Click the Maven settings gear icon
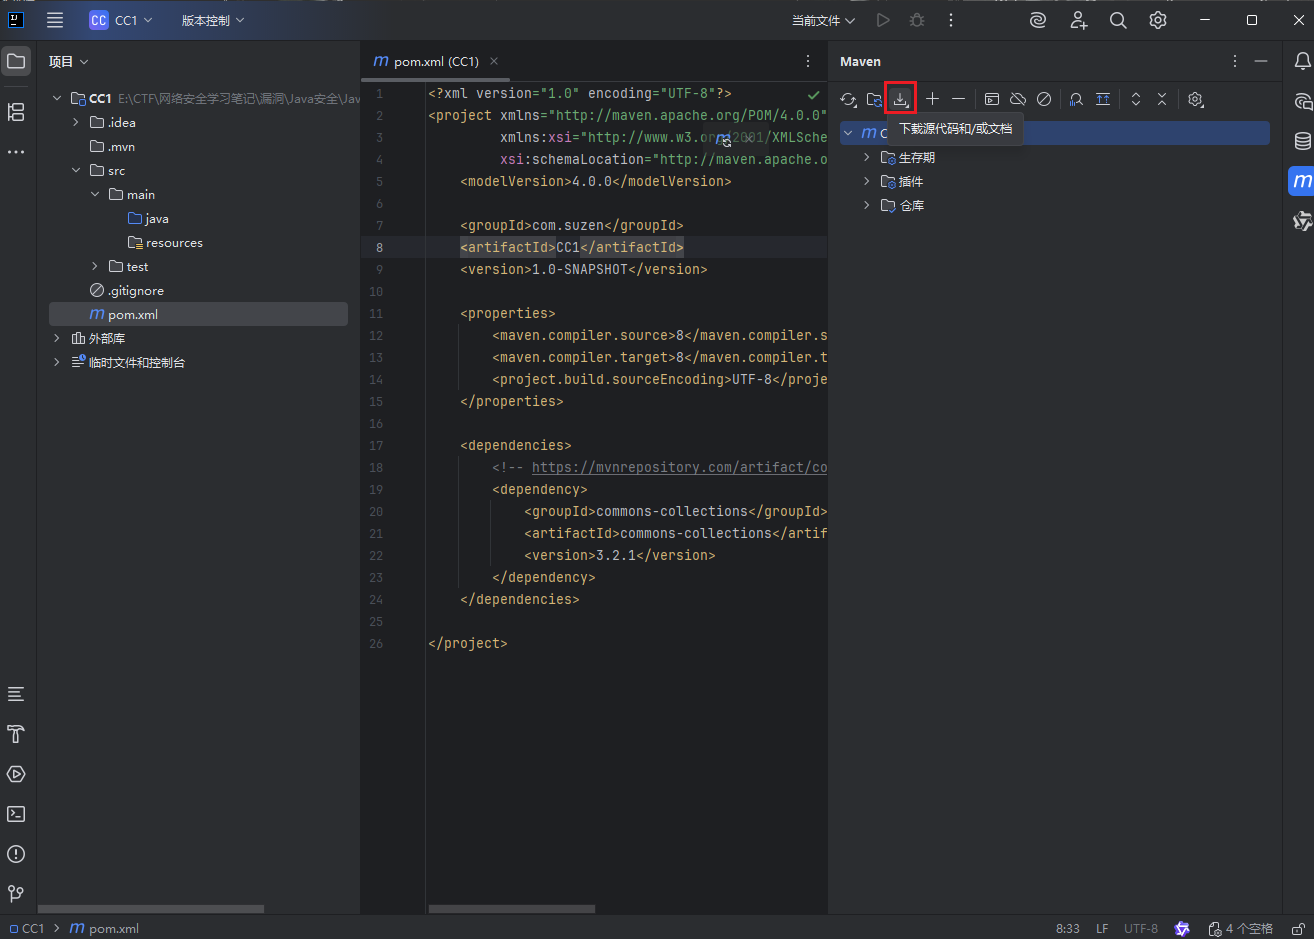The width and height of the screenshot is (1314, 939). coord(1195,99)
